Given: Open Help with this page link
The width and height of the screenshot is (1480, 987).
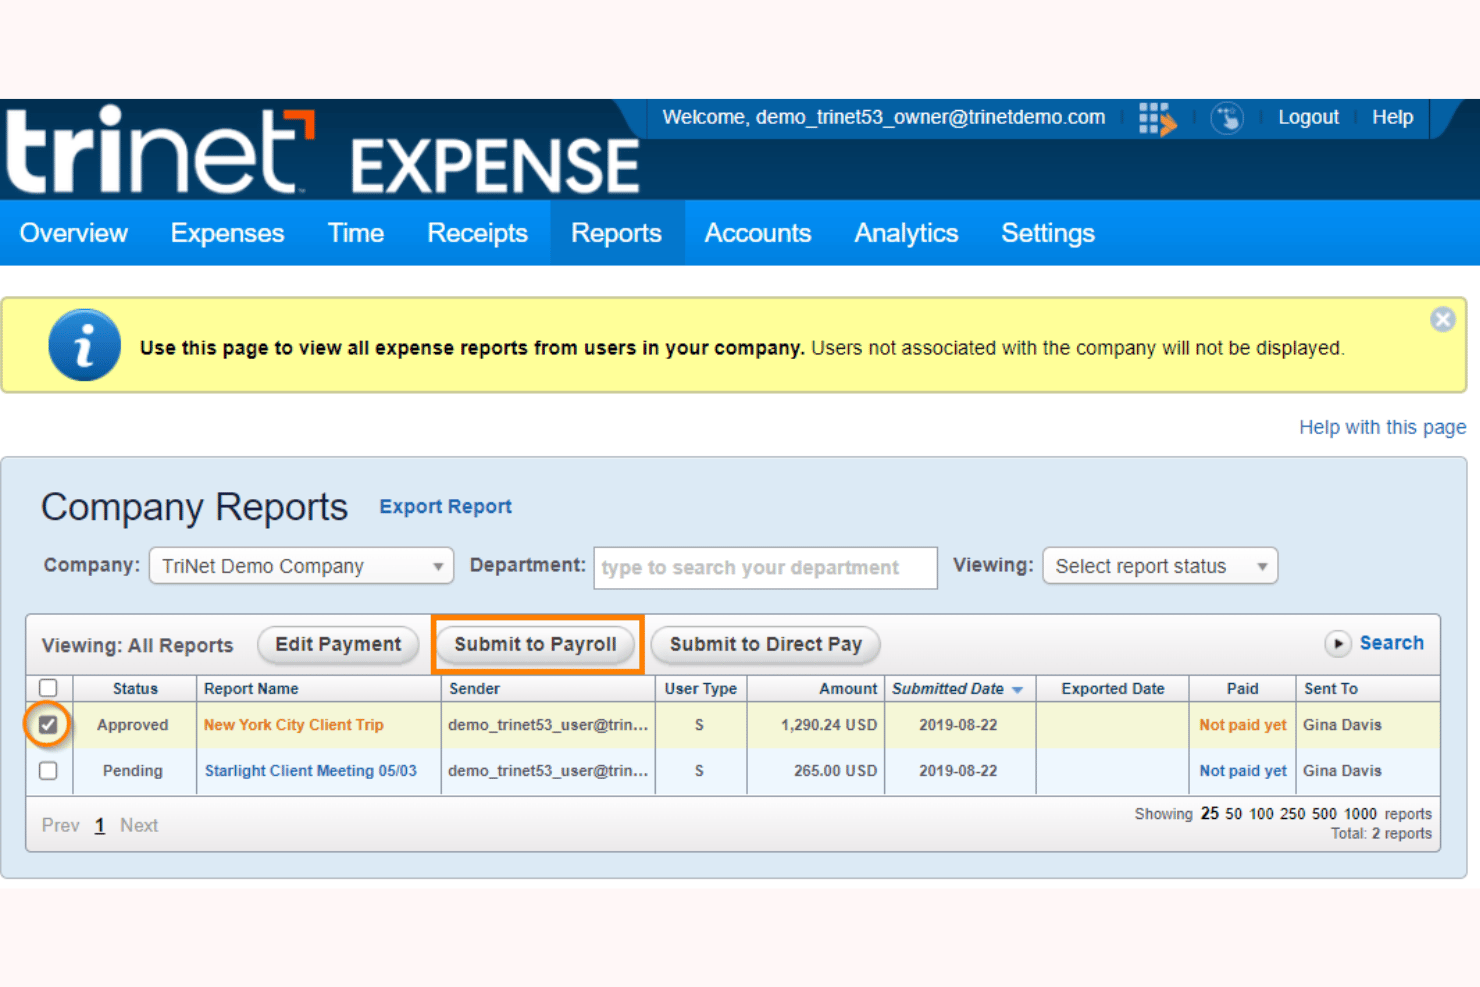Looking at the screenshot, I should tap(1382, 427).
